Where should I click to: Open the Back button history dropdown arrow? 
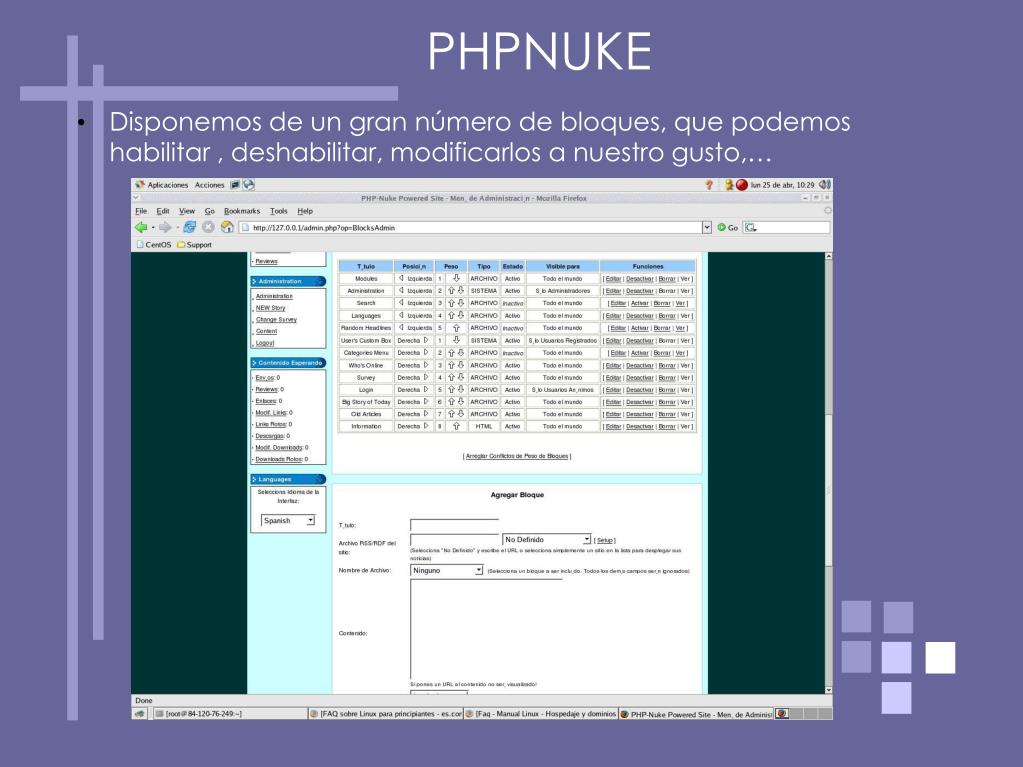point(153,228)
